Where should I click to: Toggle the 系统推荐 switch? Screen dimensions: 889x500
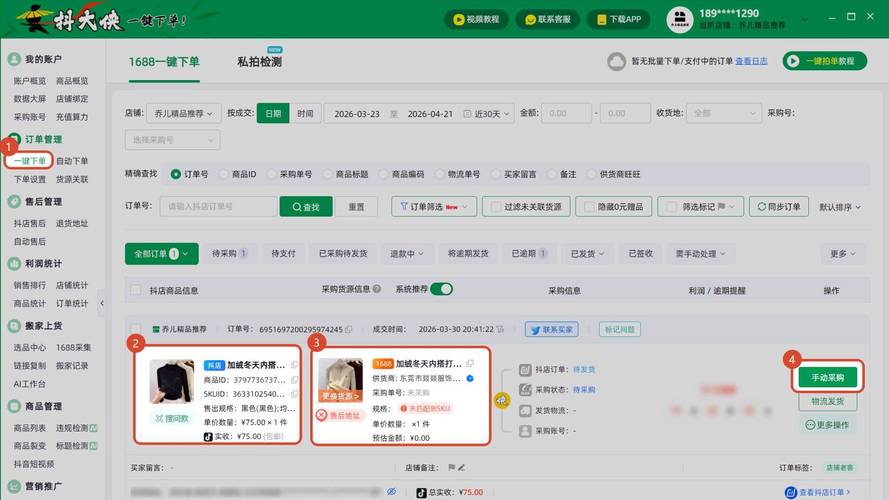pos(441,290)
